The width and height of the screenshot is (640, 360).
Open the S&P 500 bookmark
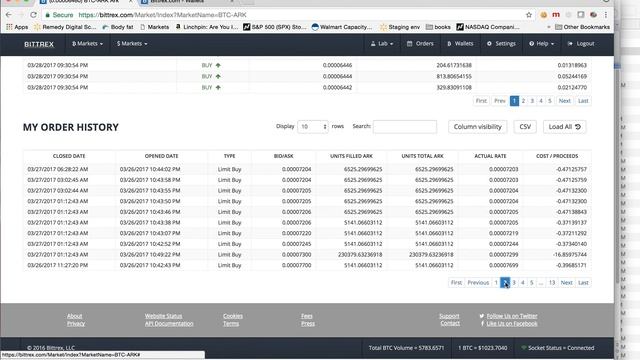[275, 27]
